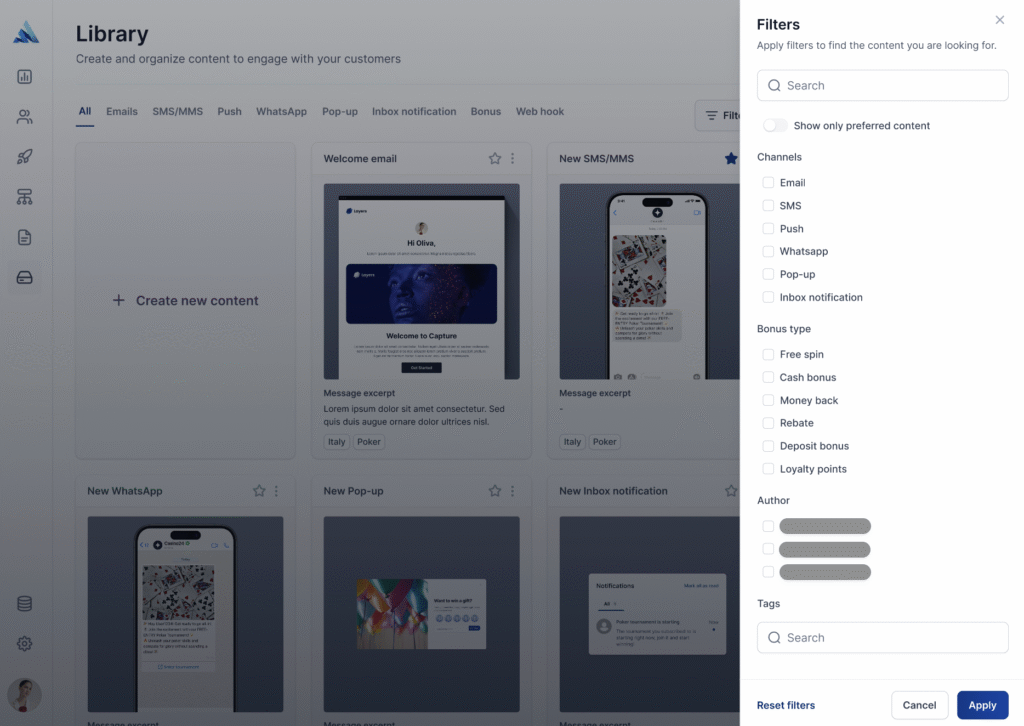Open the Library inbox sidebar icon
The image size is (1024, 726).
click(x=24, y=277)
